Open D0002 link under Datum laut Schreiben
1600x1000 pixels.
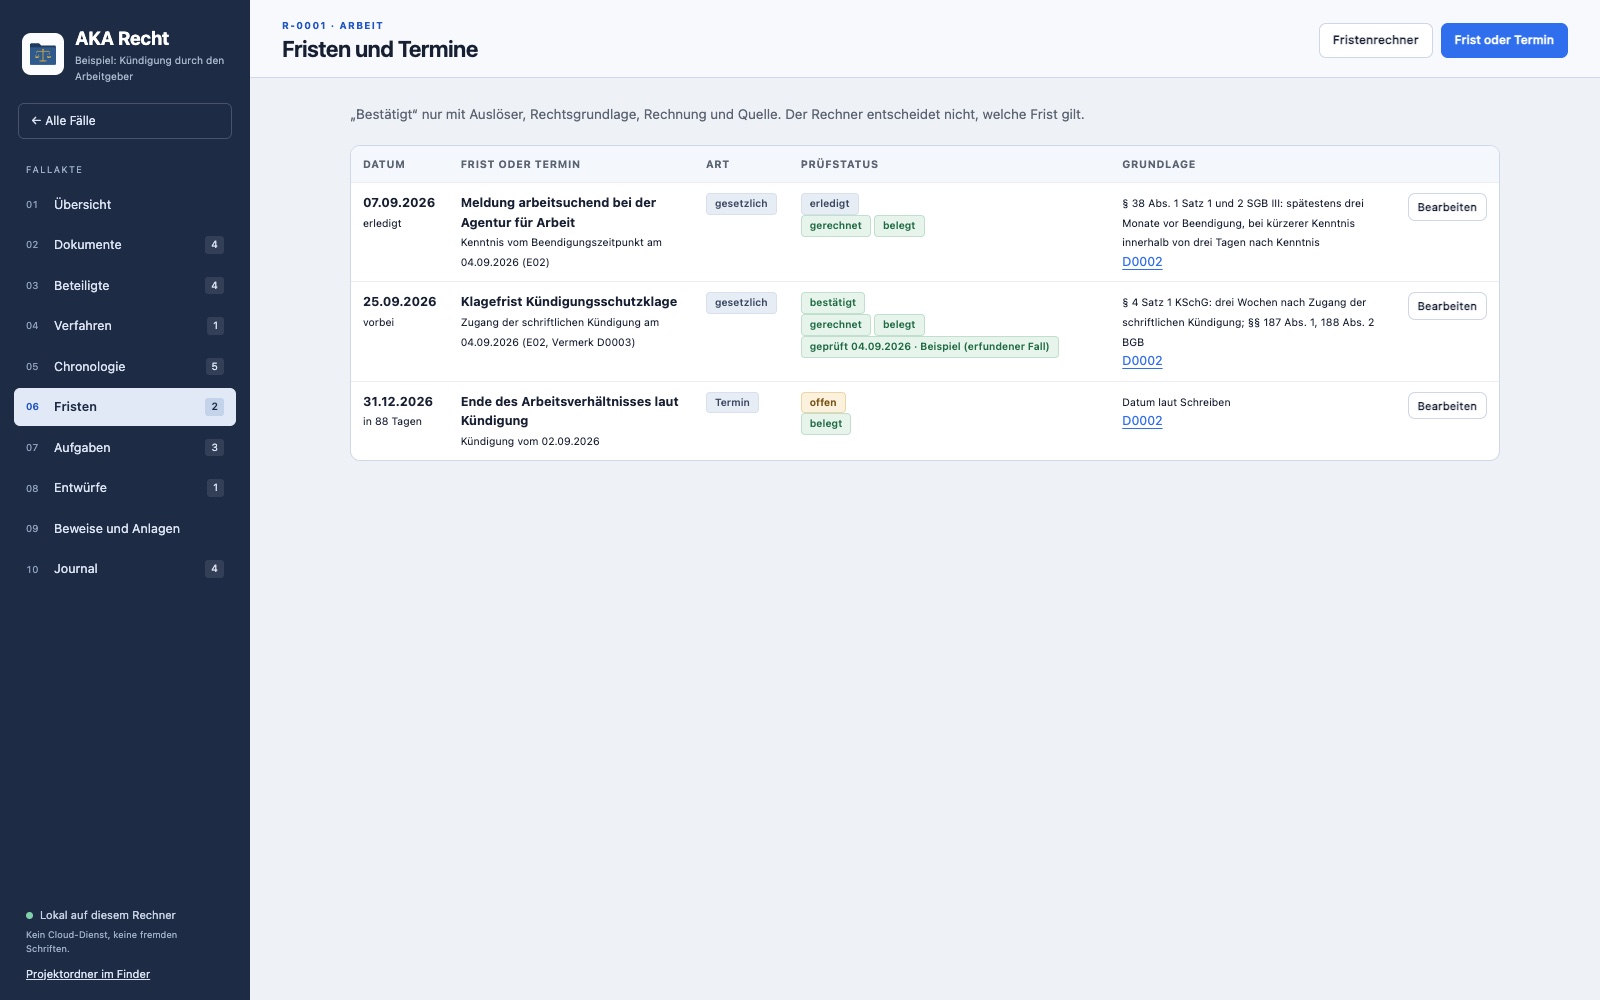coord(1142,421)
